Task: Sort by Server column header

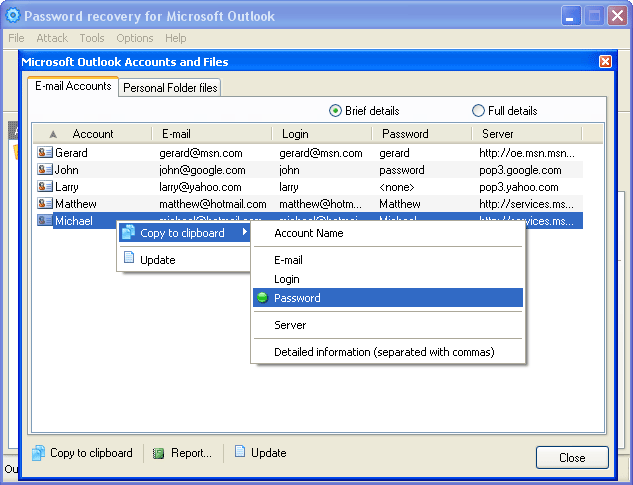Action: pyautogui.click(x=527, y=134)
